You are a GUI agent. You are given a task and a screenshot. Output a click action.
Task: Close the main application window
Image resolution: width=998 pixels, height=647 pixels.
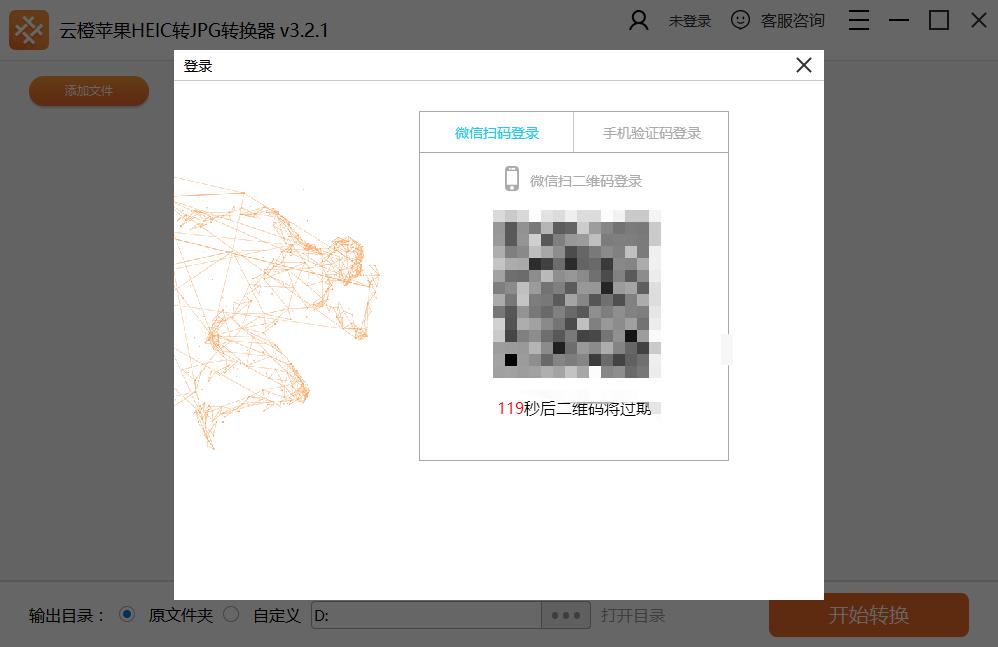point(979,20)
